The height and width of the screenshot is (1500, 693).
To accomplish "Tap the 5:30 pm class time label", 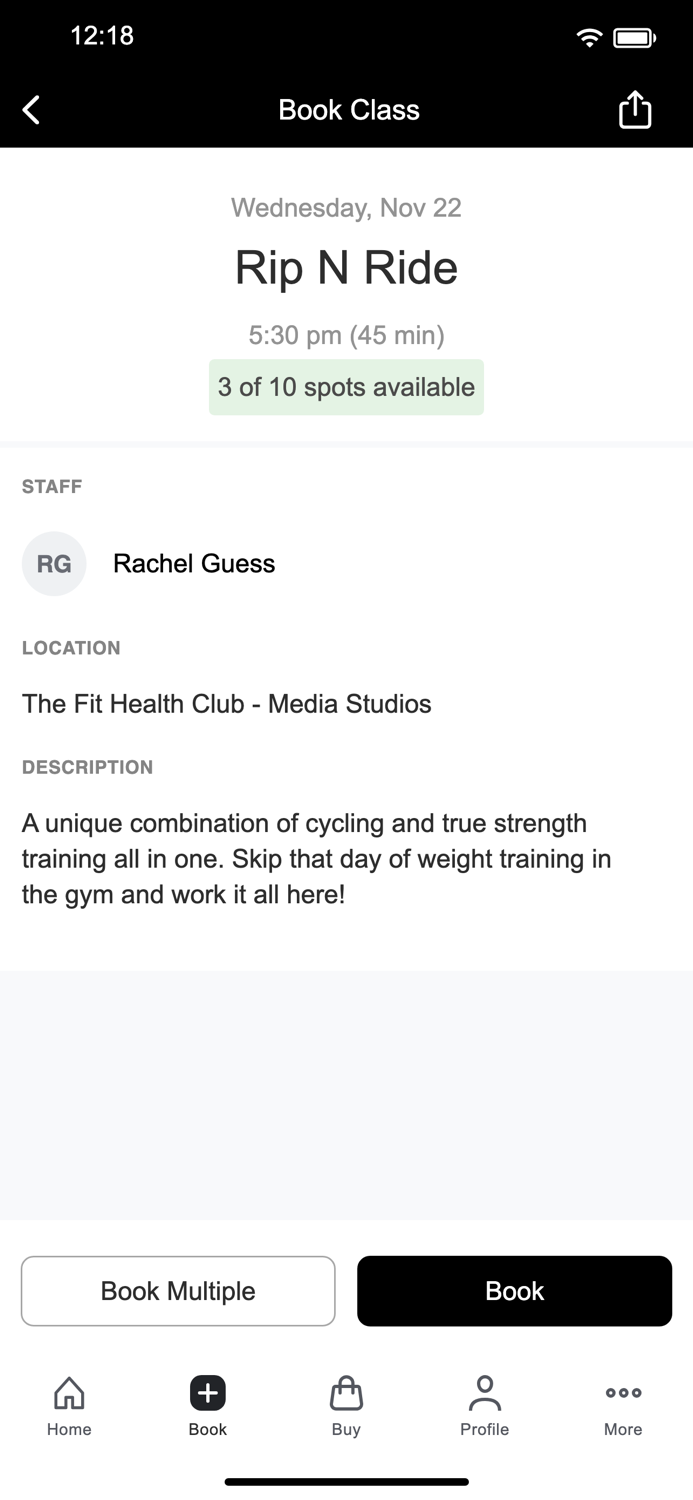I will pos(346,335).
